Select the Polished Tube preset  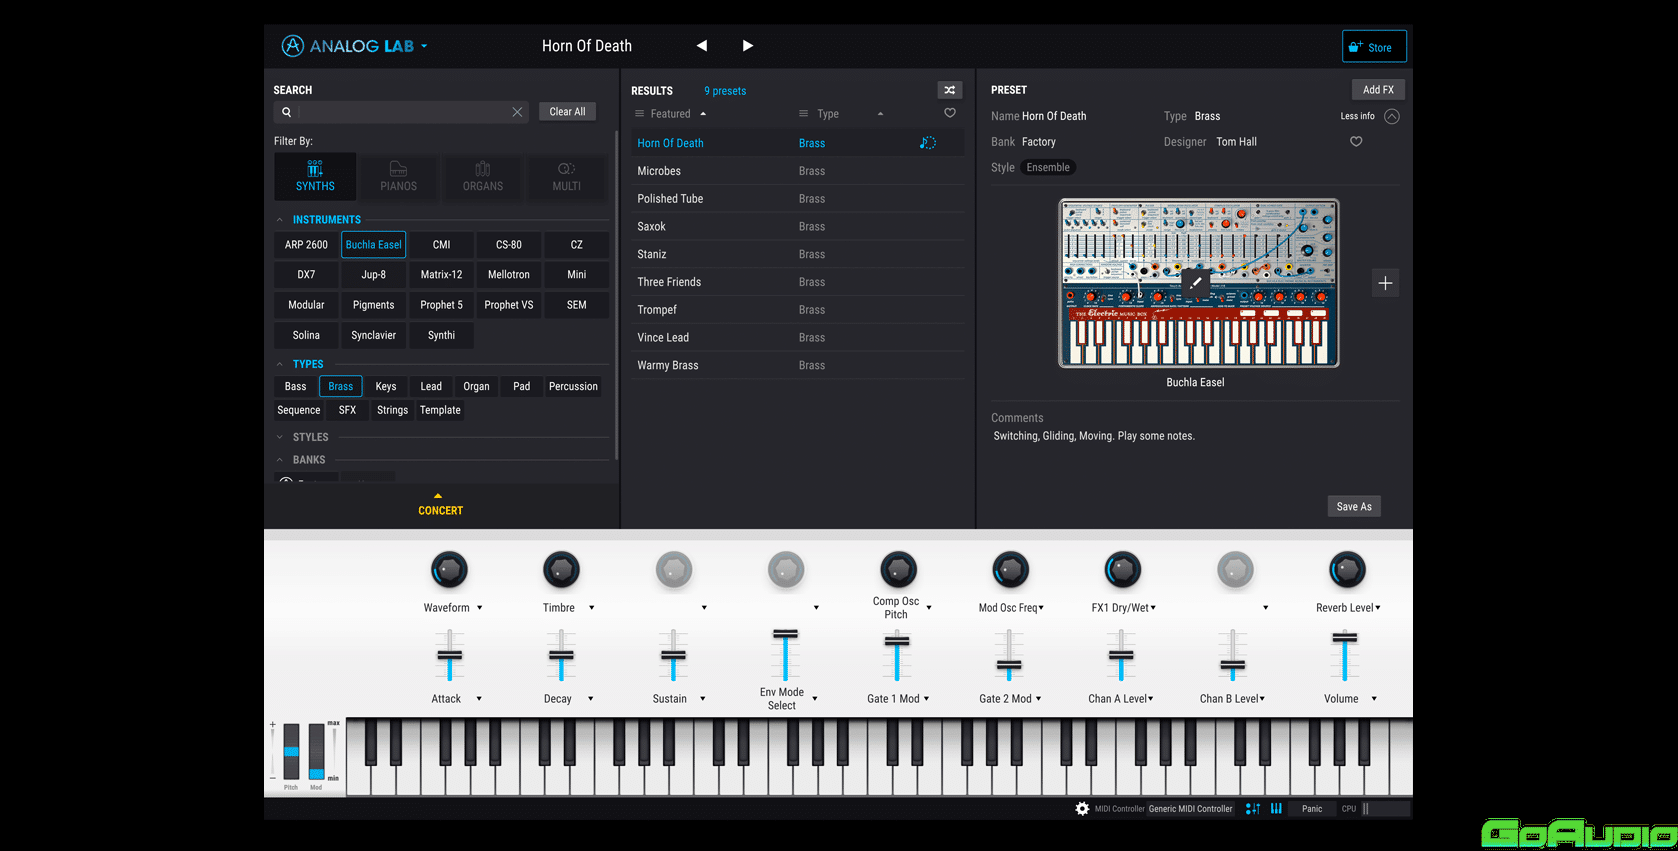click(797, 199)
